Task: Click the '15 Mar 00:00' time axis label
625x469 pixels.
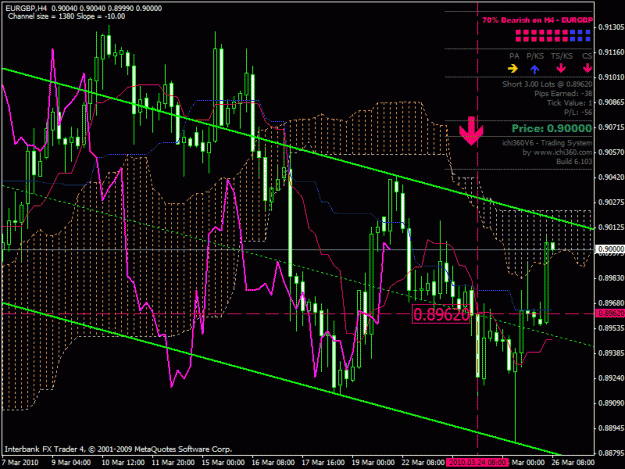Action: click(223, 462)
